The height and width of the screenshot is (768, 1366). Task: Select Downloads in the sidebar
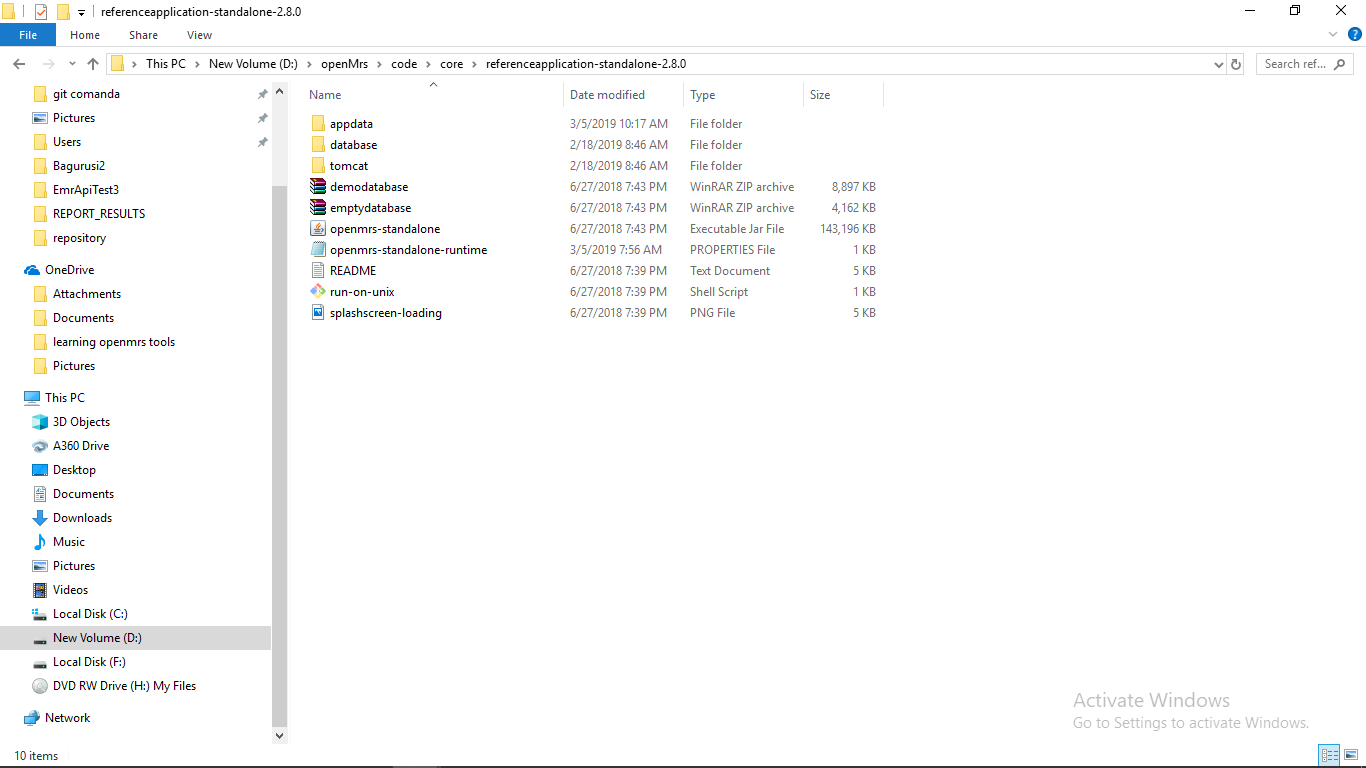click(x=82, y=518)
